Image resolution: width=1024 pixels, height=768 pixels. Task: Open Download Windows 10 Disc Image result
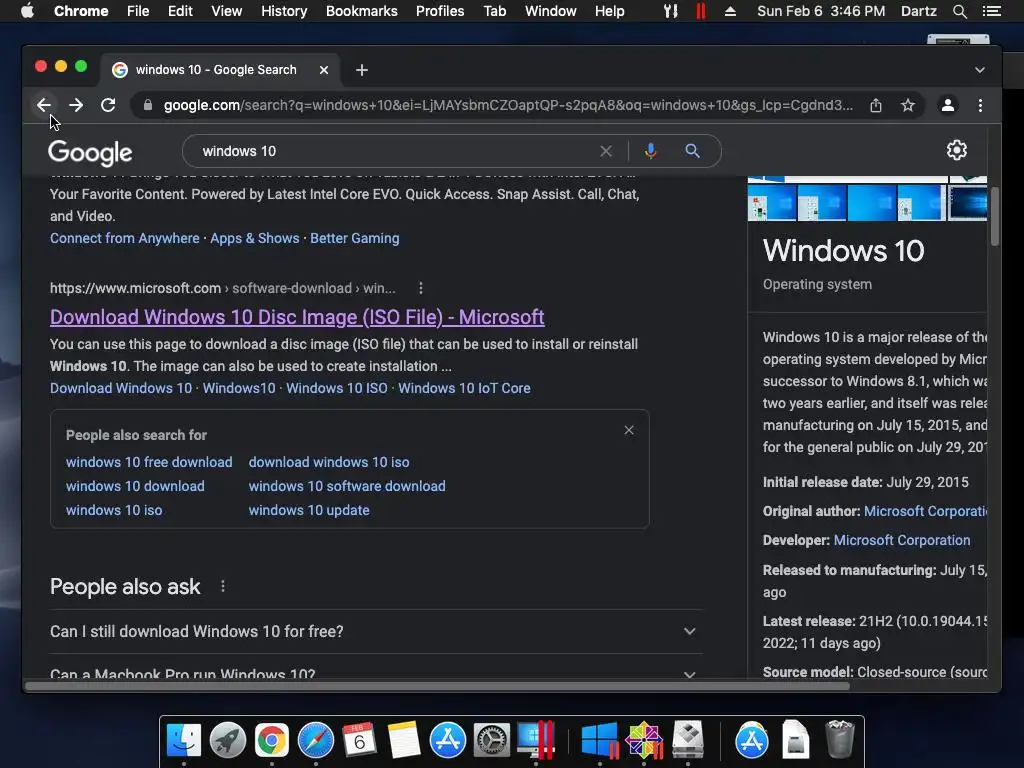(x=297, y=317)
